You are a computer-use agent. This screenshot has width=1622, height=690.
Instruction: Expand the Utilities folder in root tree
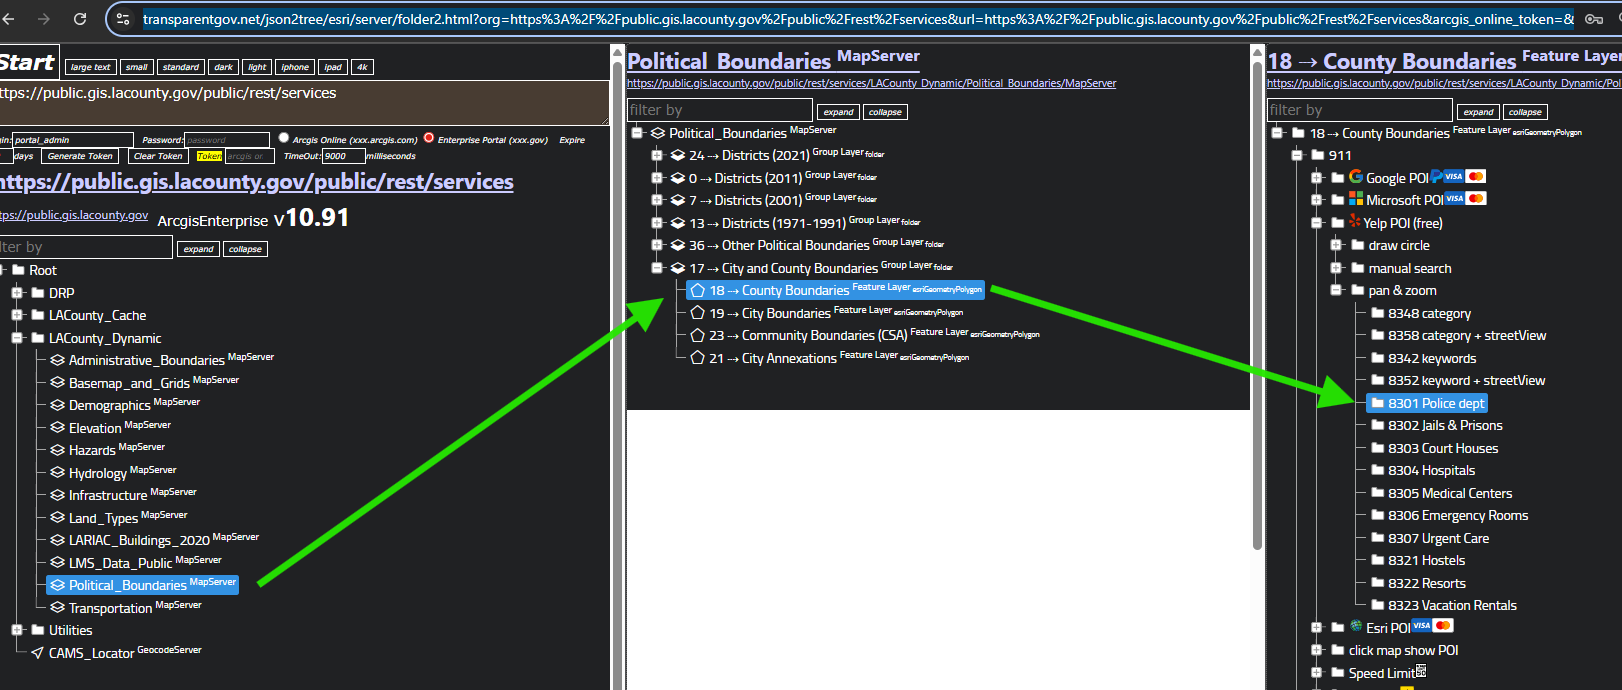coord(17,630)
